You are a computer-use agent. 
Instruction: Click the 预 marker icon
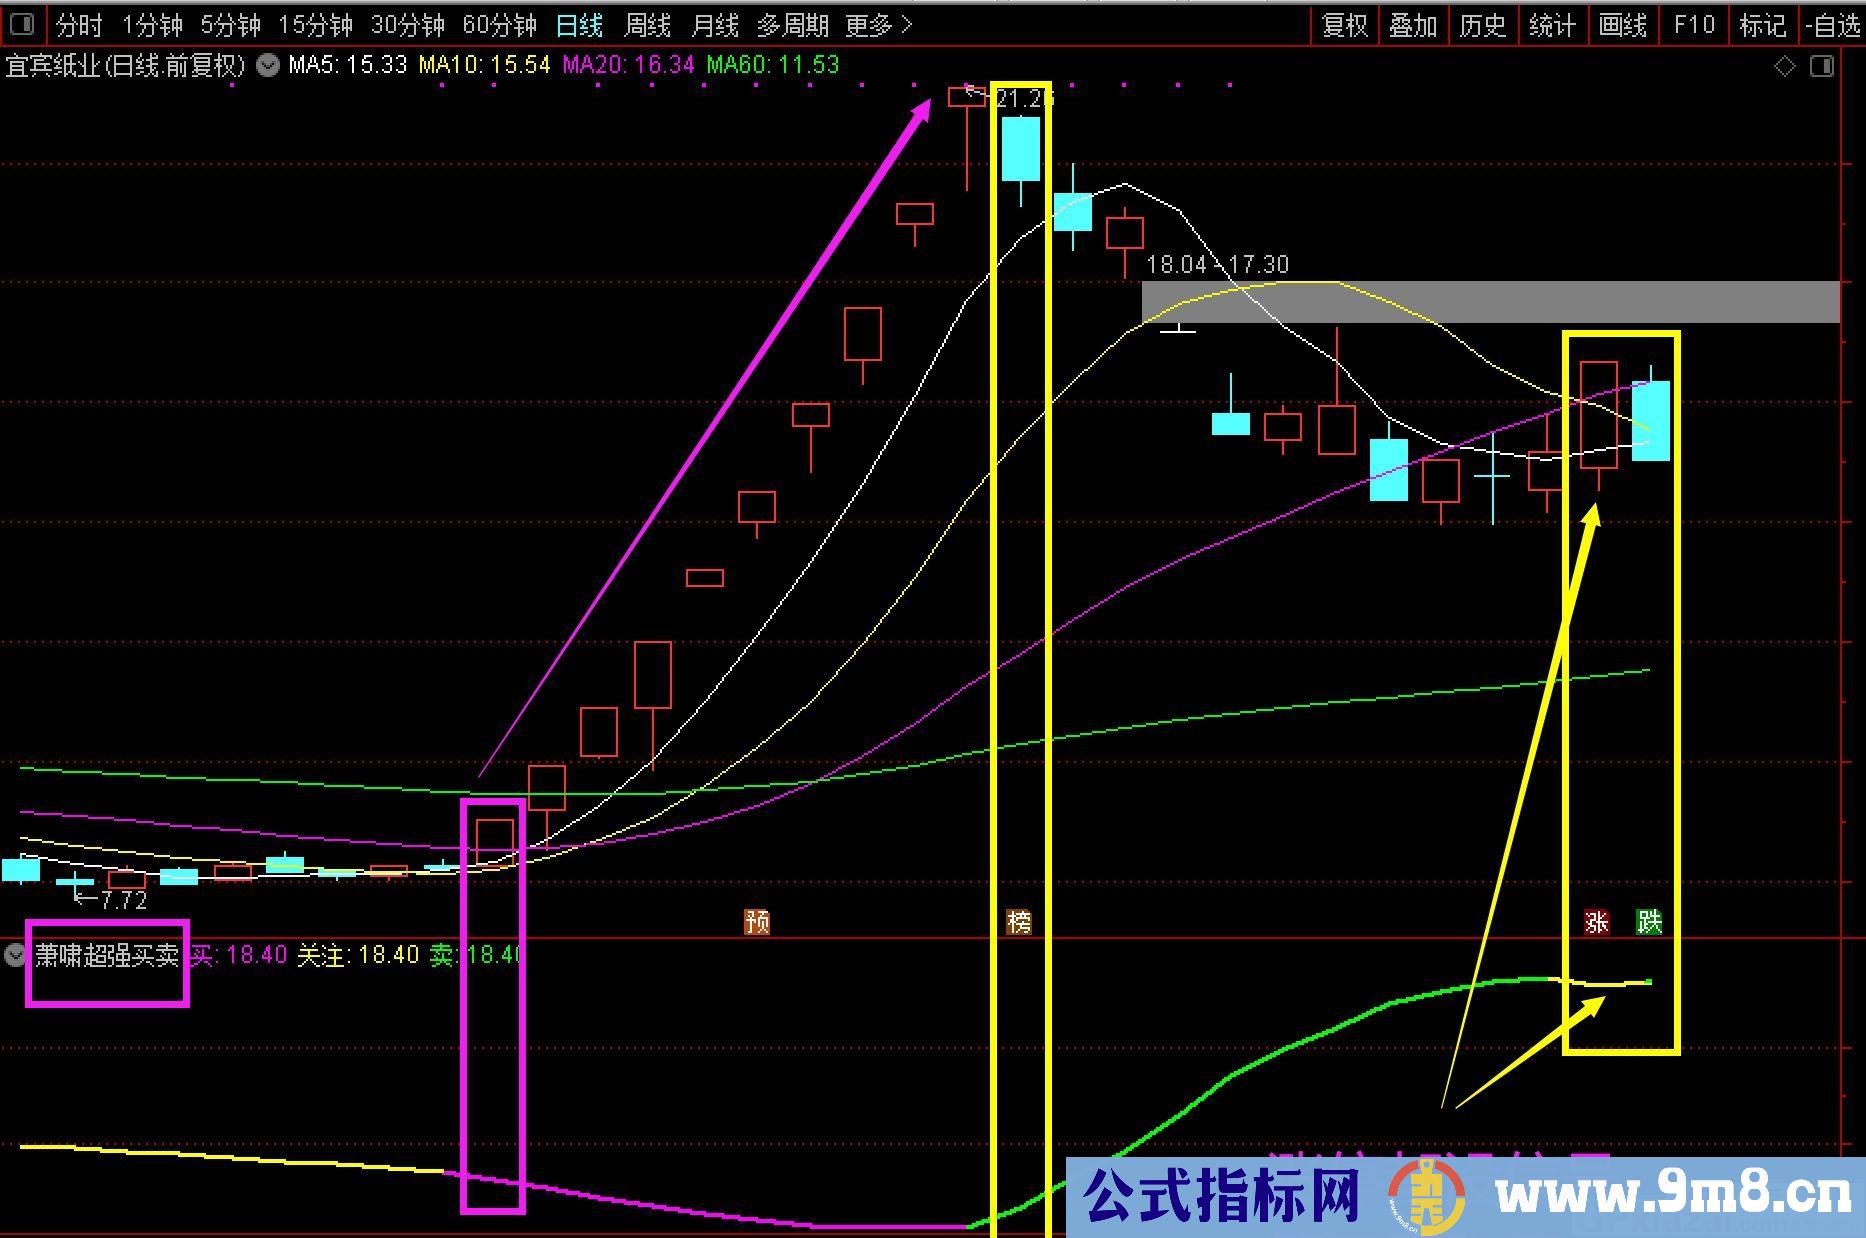tap(757, 921)
